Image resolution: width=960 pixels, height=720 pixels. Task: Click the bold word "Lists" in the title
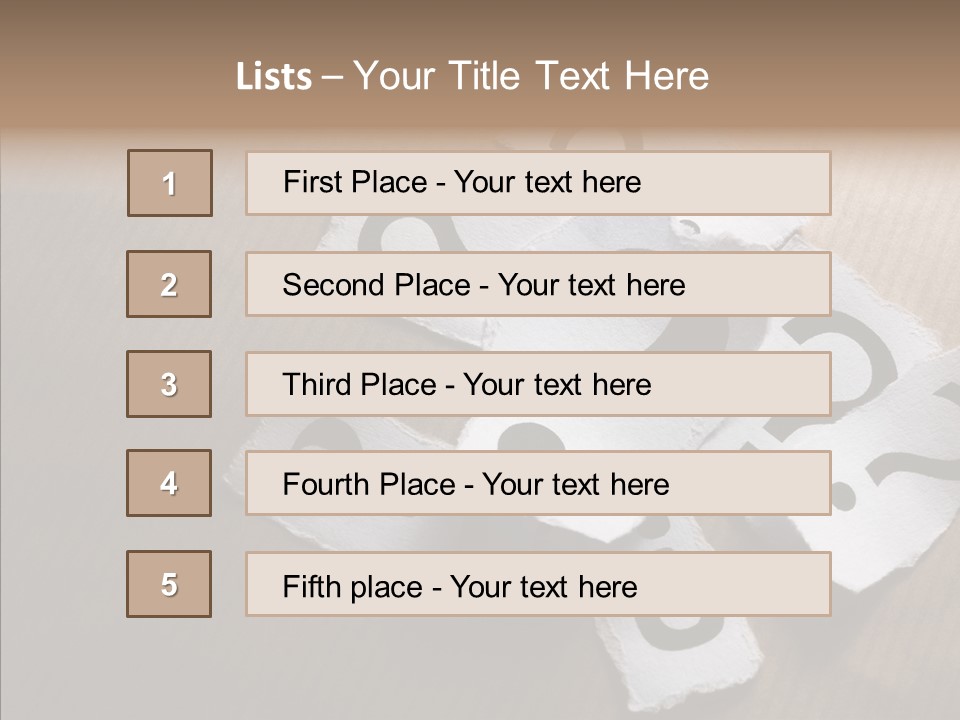274,77
